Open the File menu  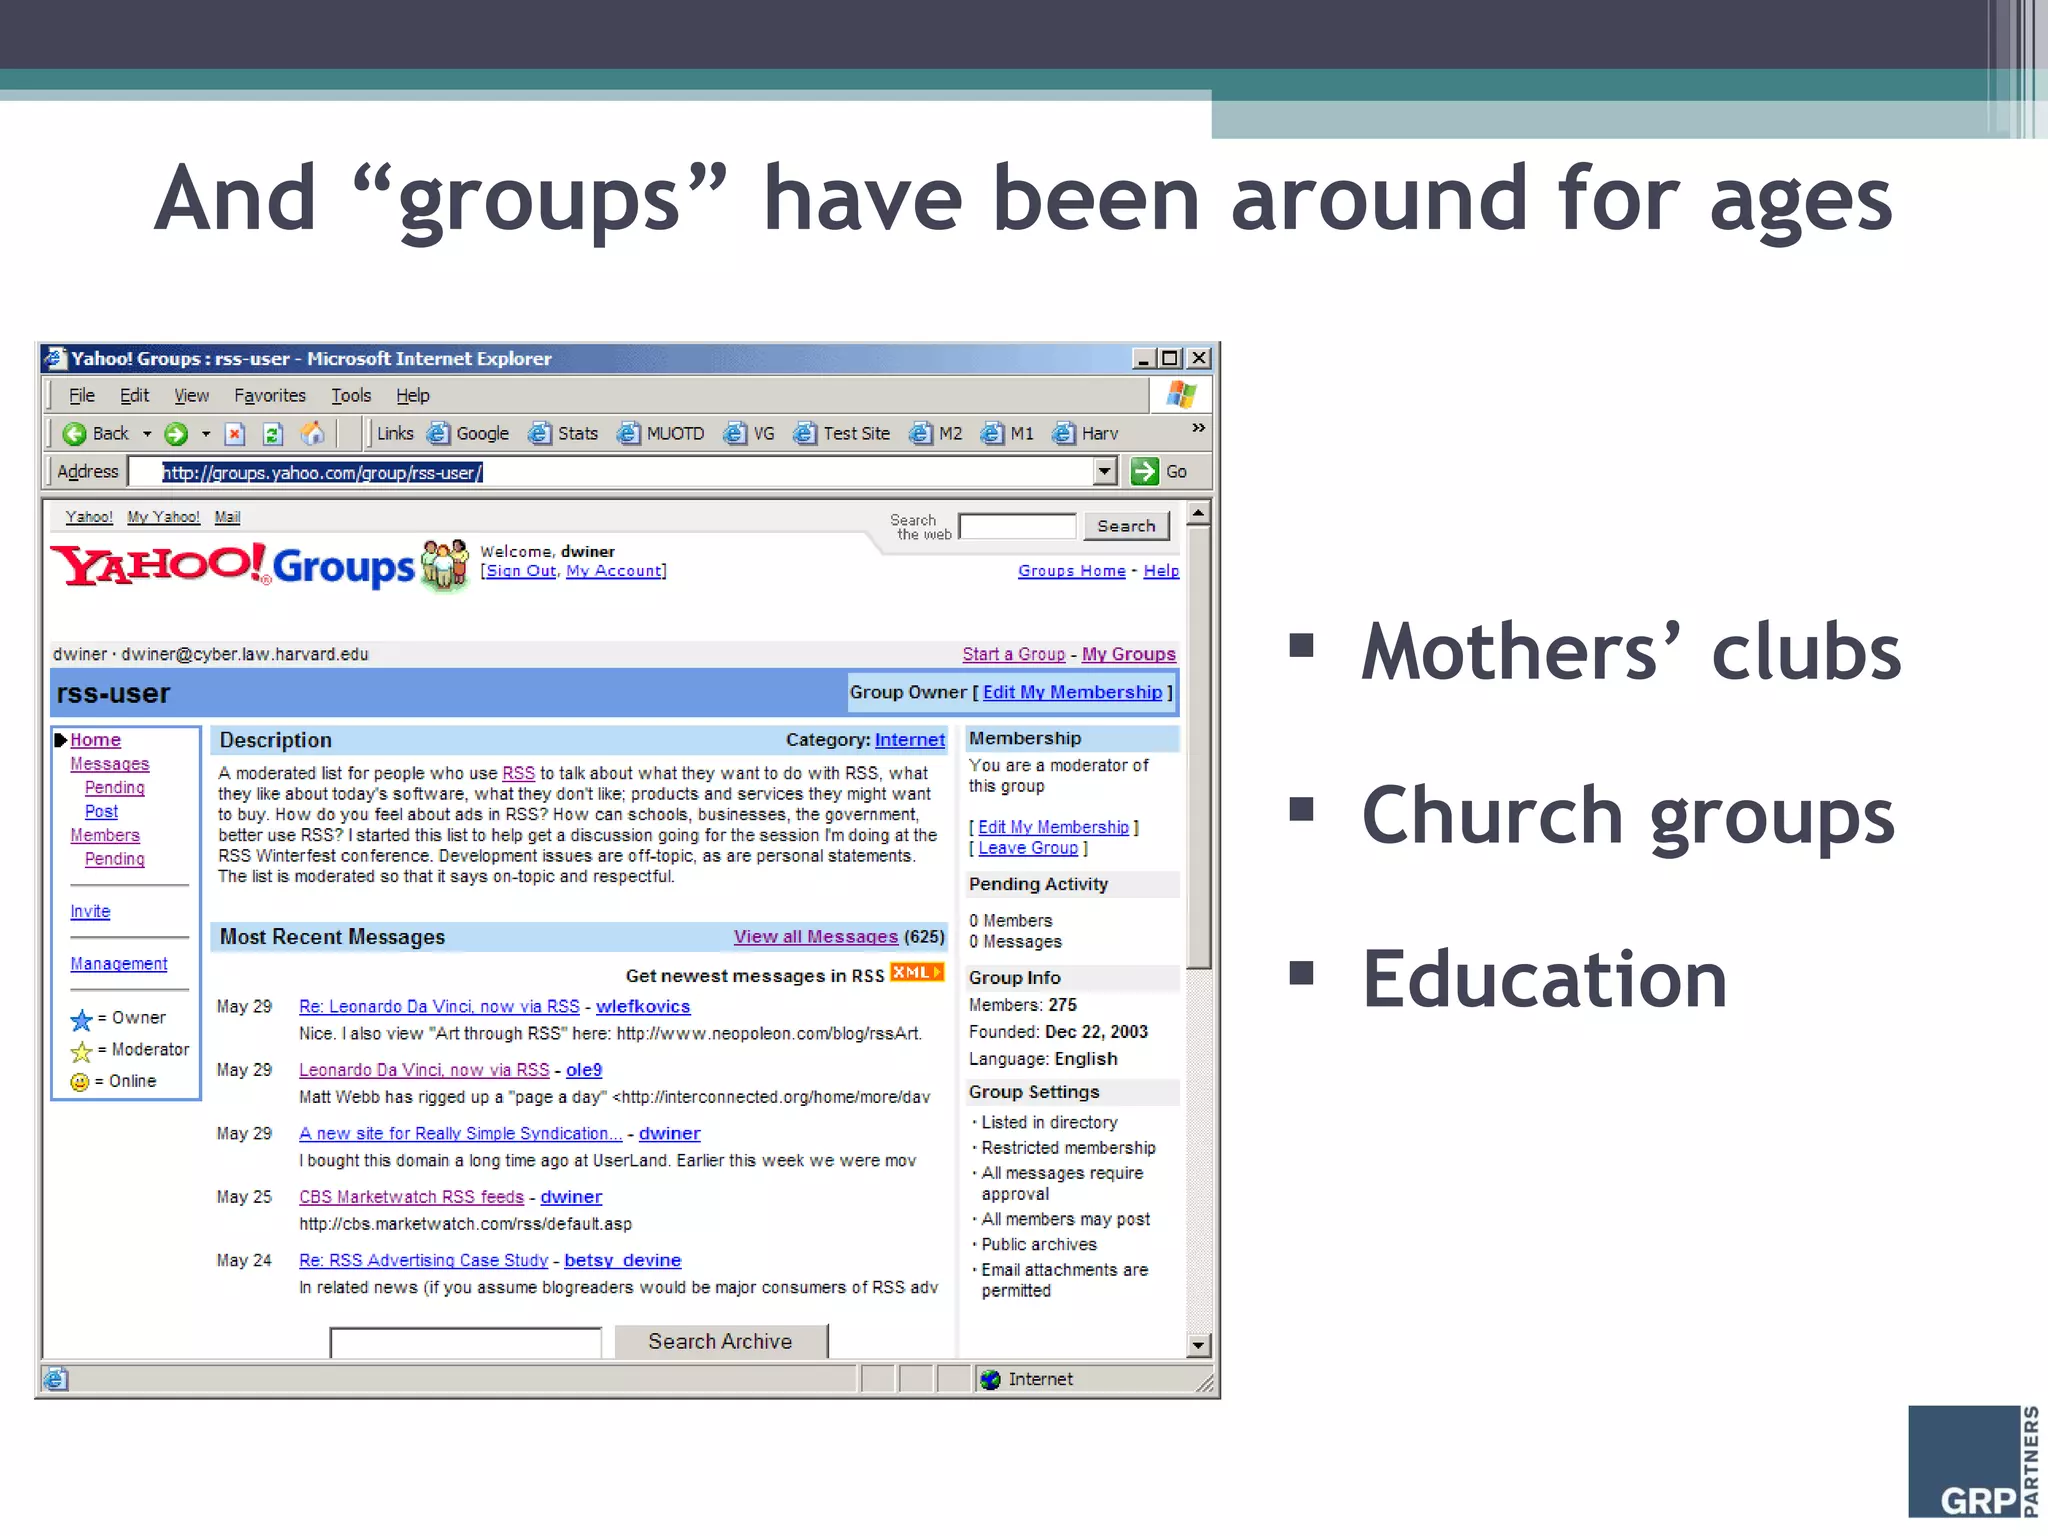(x=82, y=395)
